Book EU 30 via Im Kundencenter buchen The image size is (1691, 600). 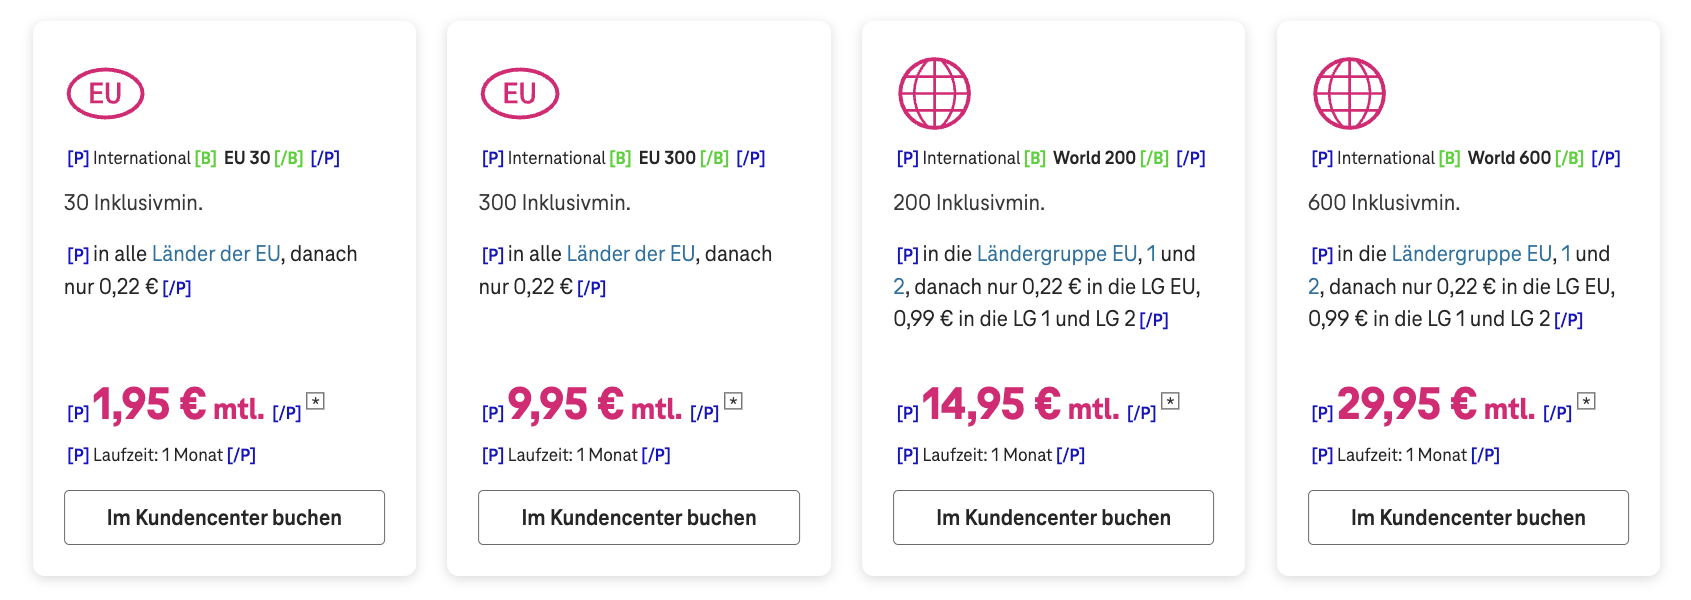click(x=224, y=517)
